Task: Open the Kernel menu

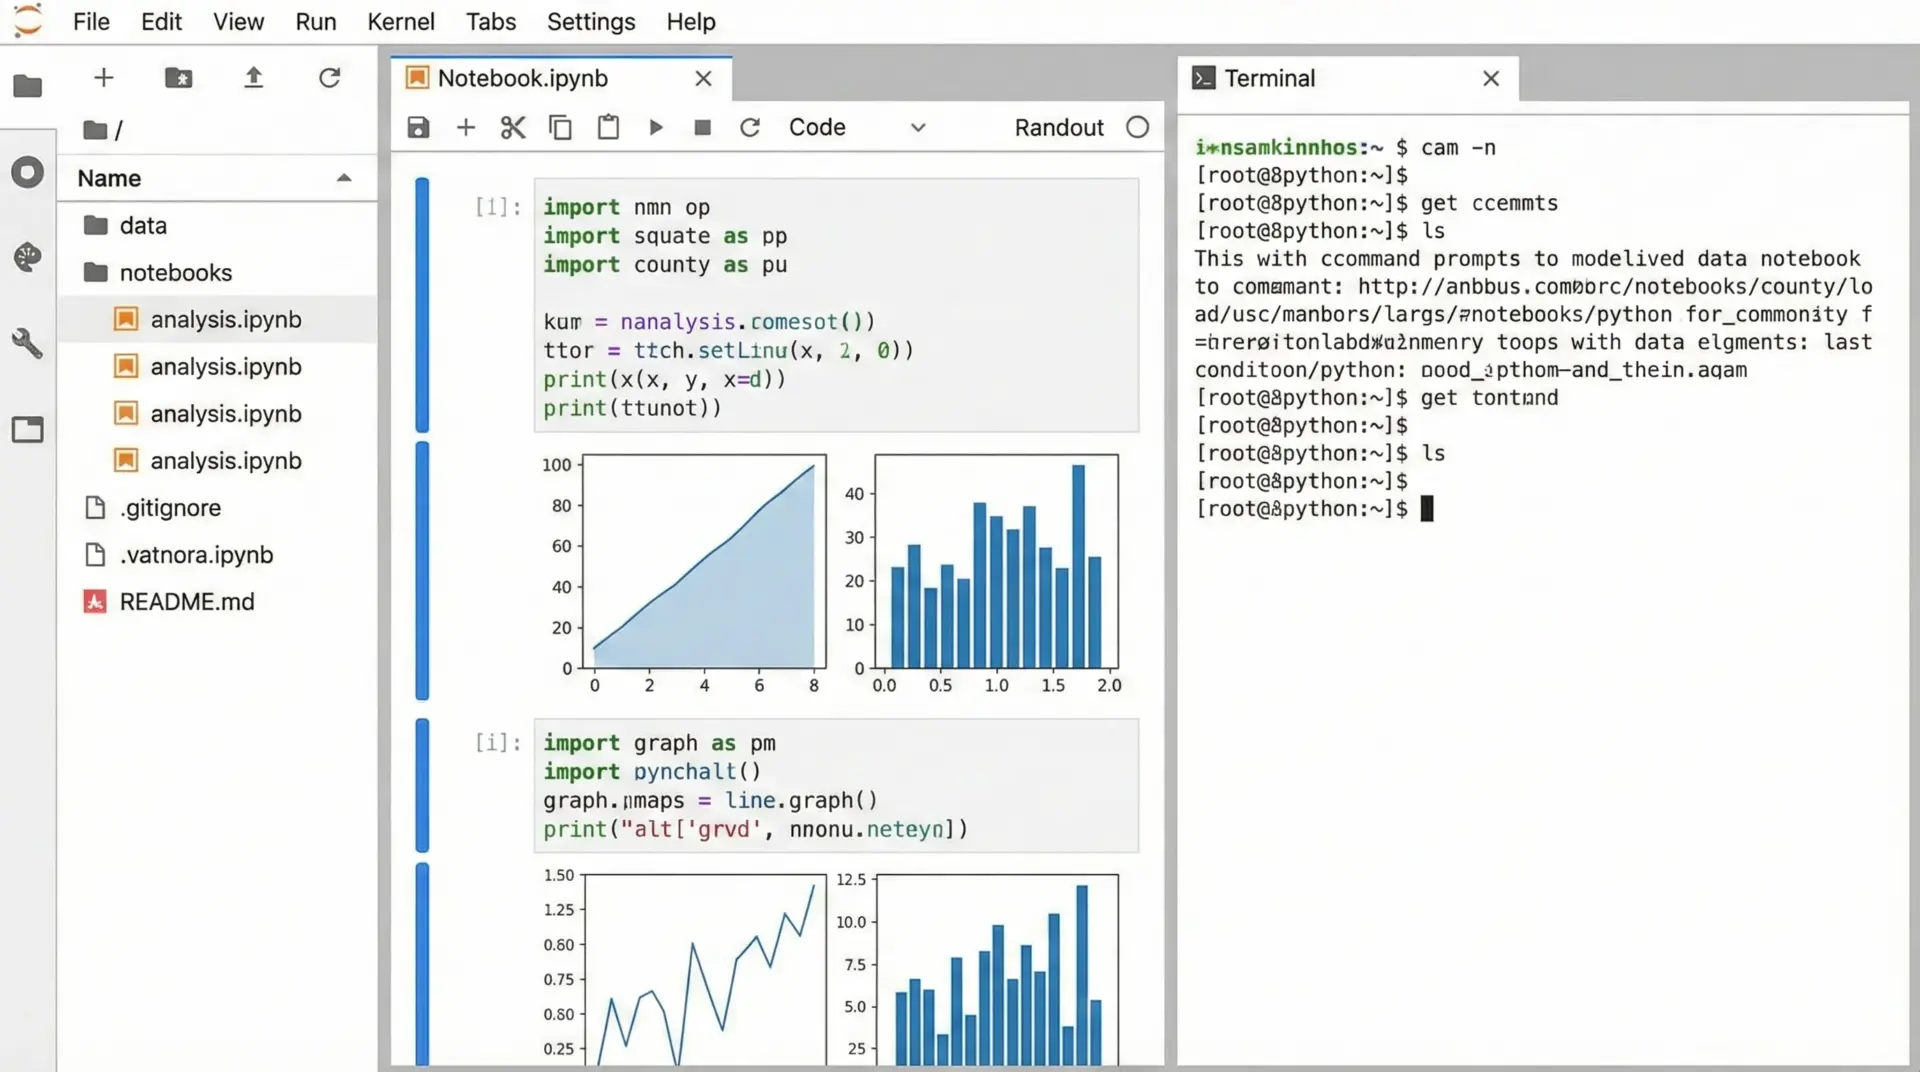Action: pos(400,22)
